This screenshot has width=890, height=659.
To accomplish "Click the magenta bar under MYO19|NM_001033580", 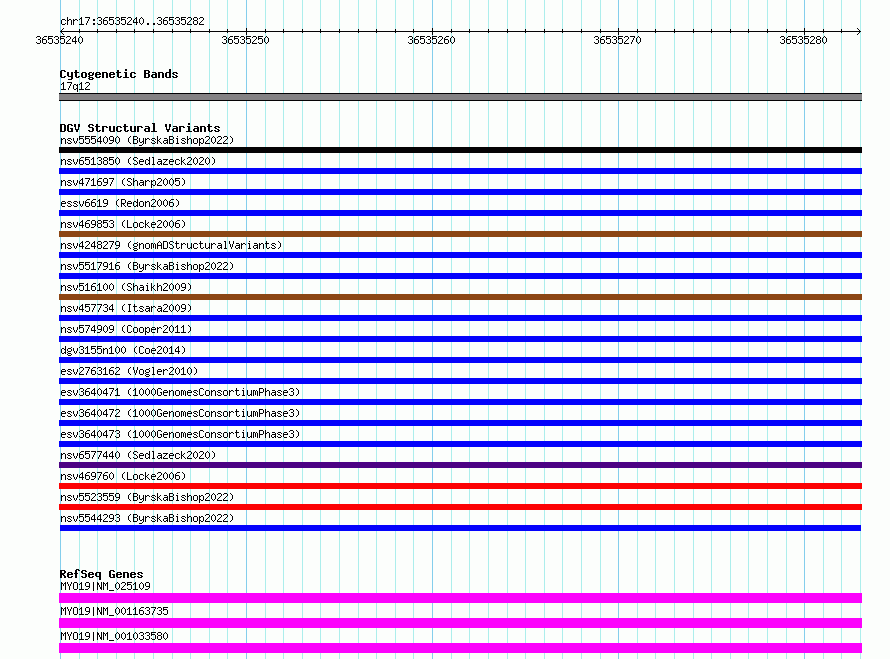I will [460, 648].
